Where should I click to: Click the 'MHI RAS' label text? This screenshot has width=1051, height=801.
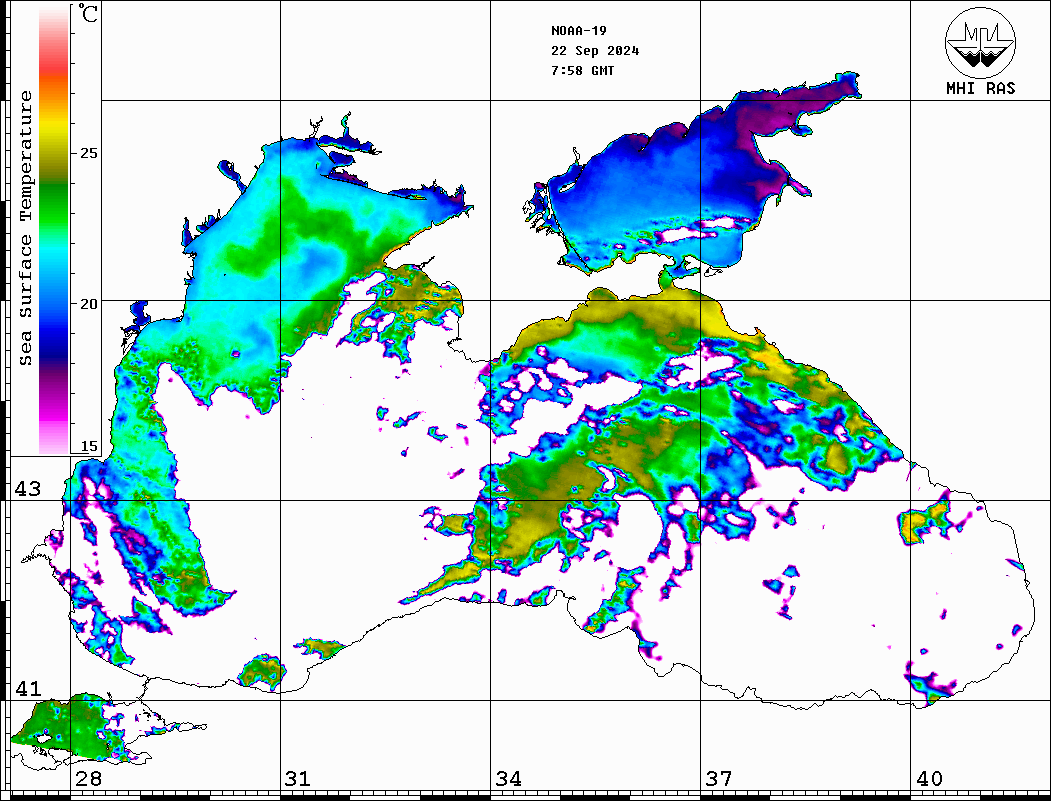click(x=981, y=88)
